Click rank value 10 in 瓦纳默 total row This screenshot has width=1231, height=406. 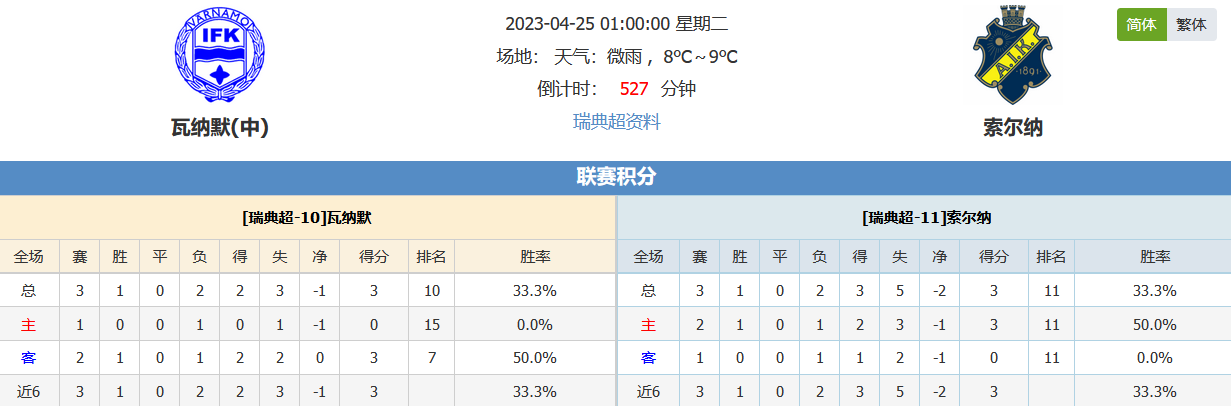pos(432,291)
